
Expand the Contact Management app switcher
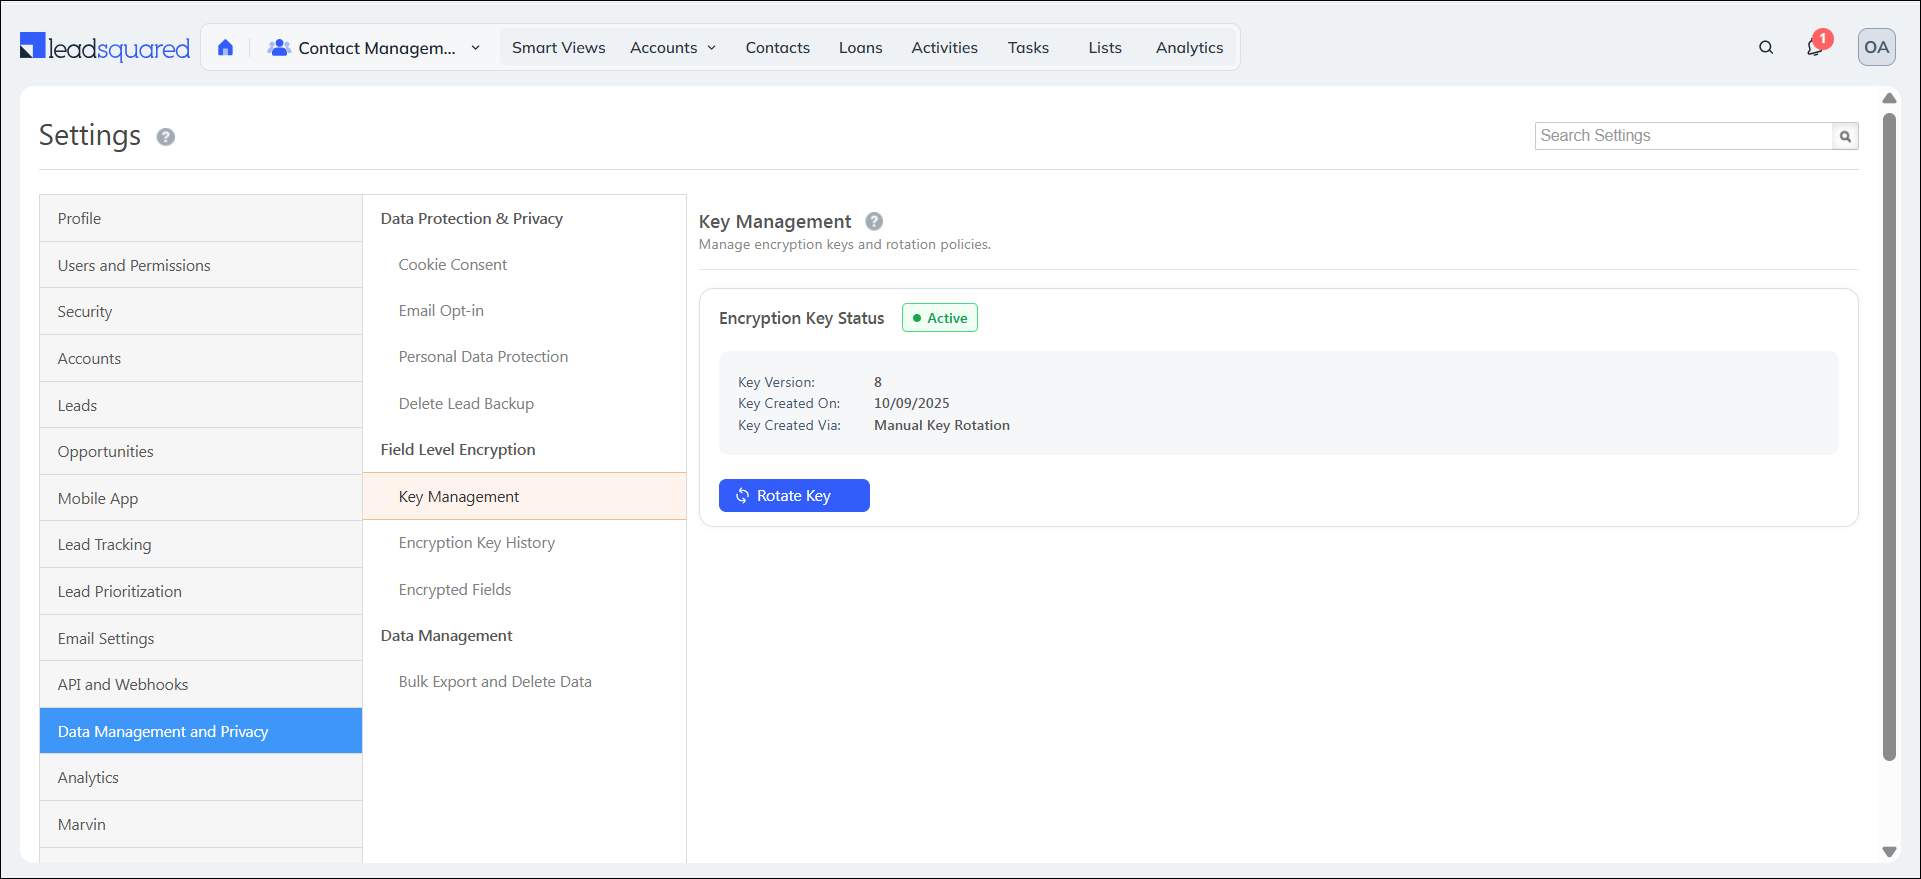376,48
